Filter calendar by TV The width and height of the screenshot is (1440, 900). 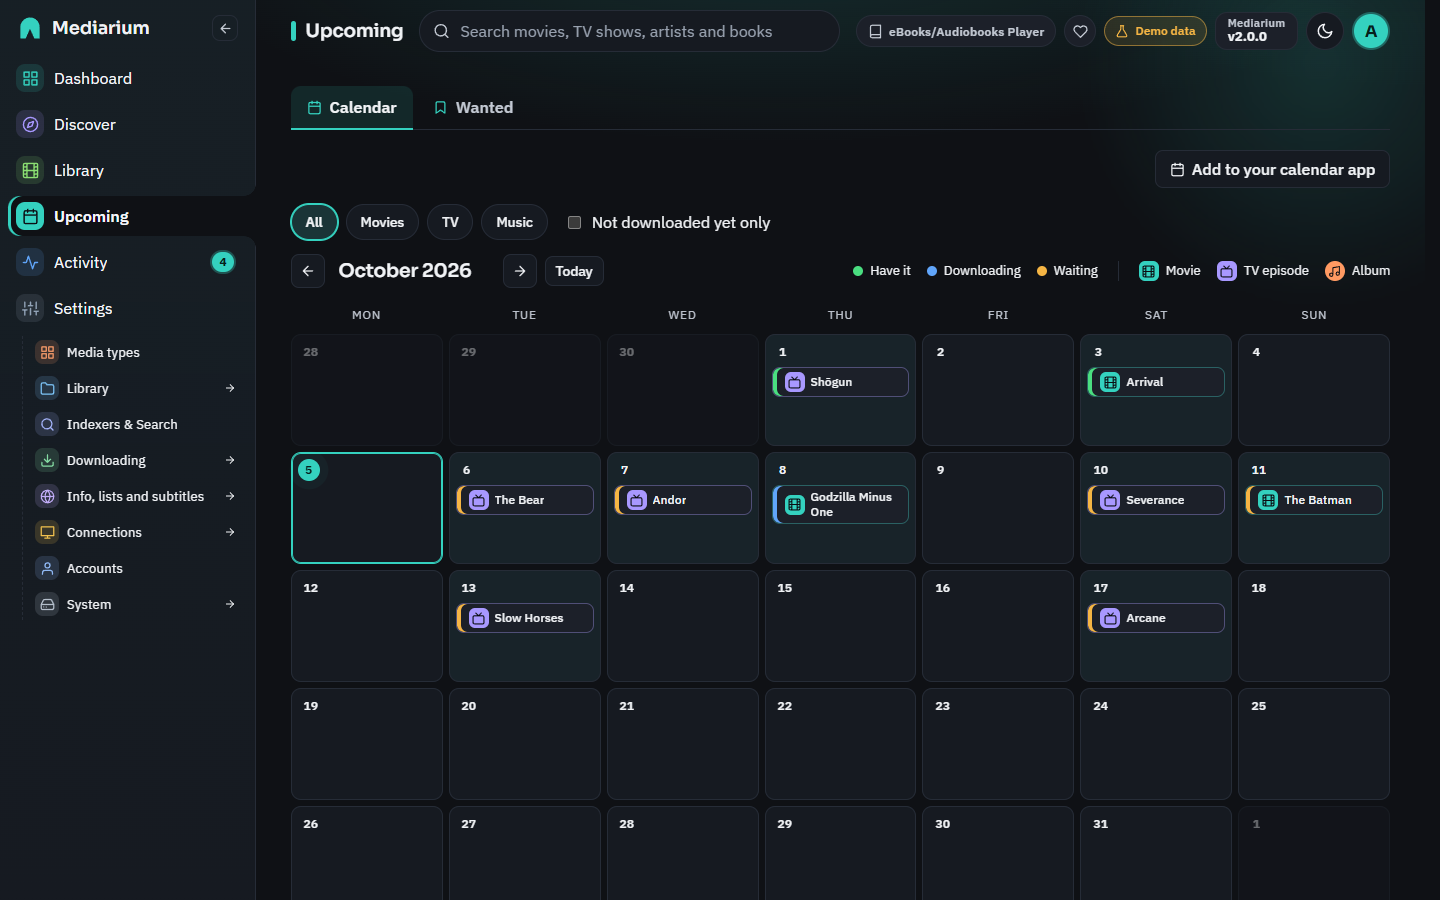point(450,222)
